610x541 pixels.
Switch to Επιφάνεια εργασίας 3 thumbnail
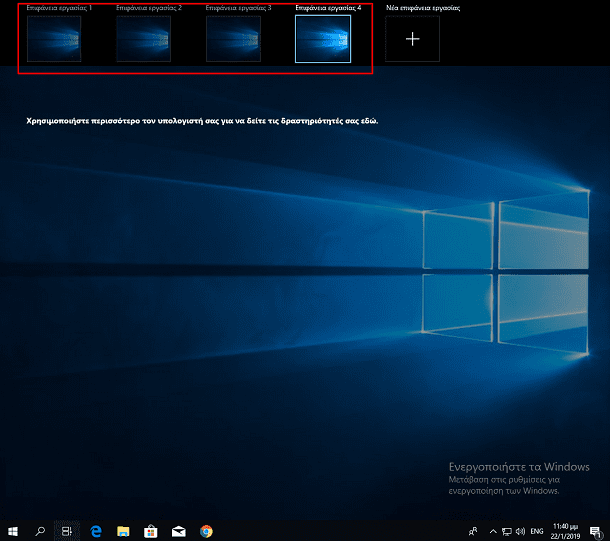pos(233,39)
